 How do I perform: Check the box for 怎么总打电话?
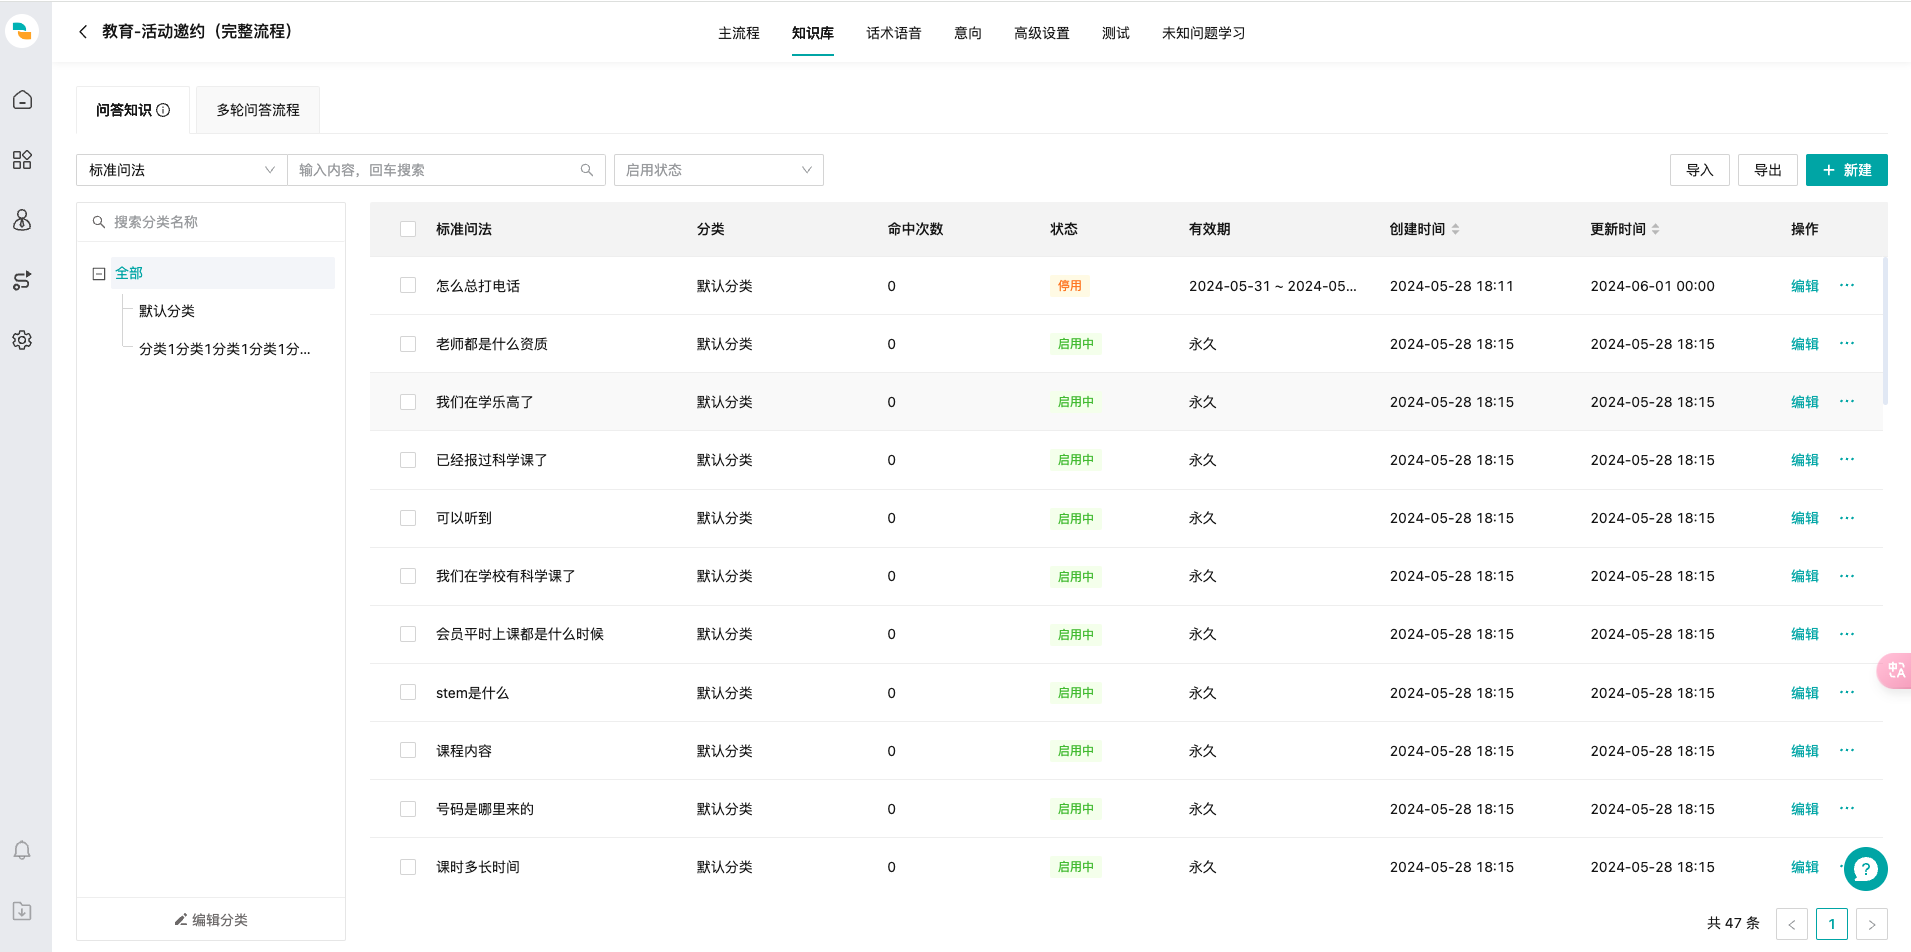(x=408, y=285)
